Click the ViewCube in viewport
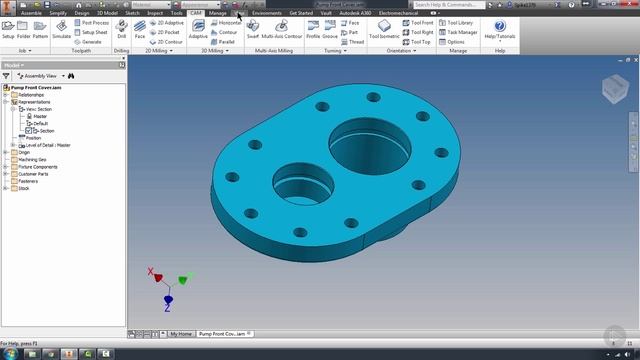The image size is (640, 360). coord(615,89)
